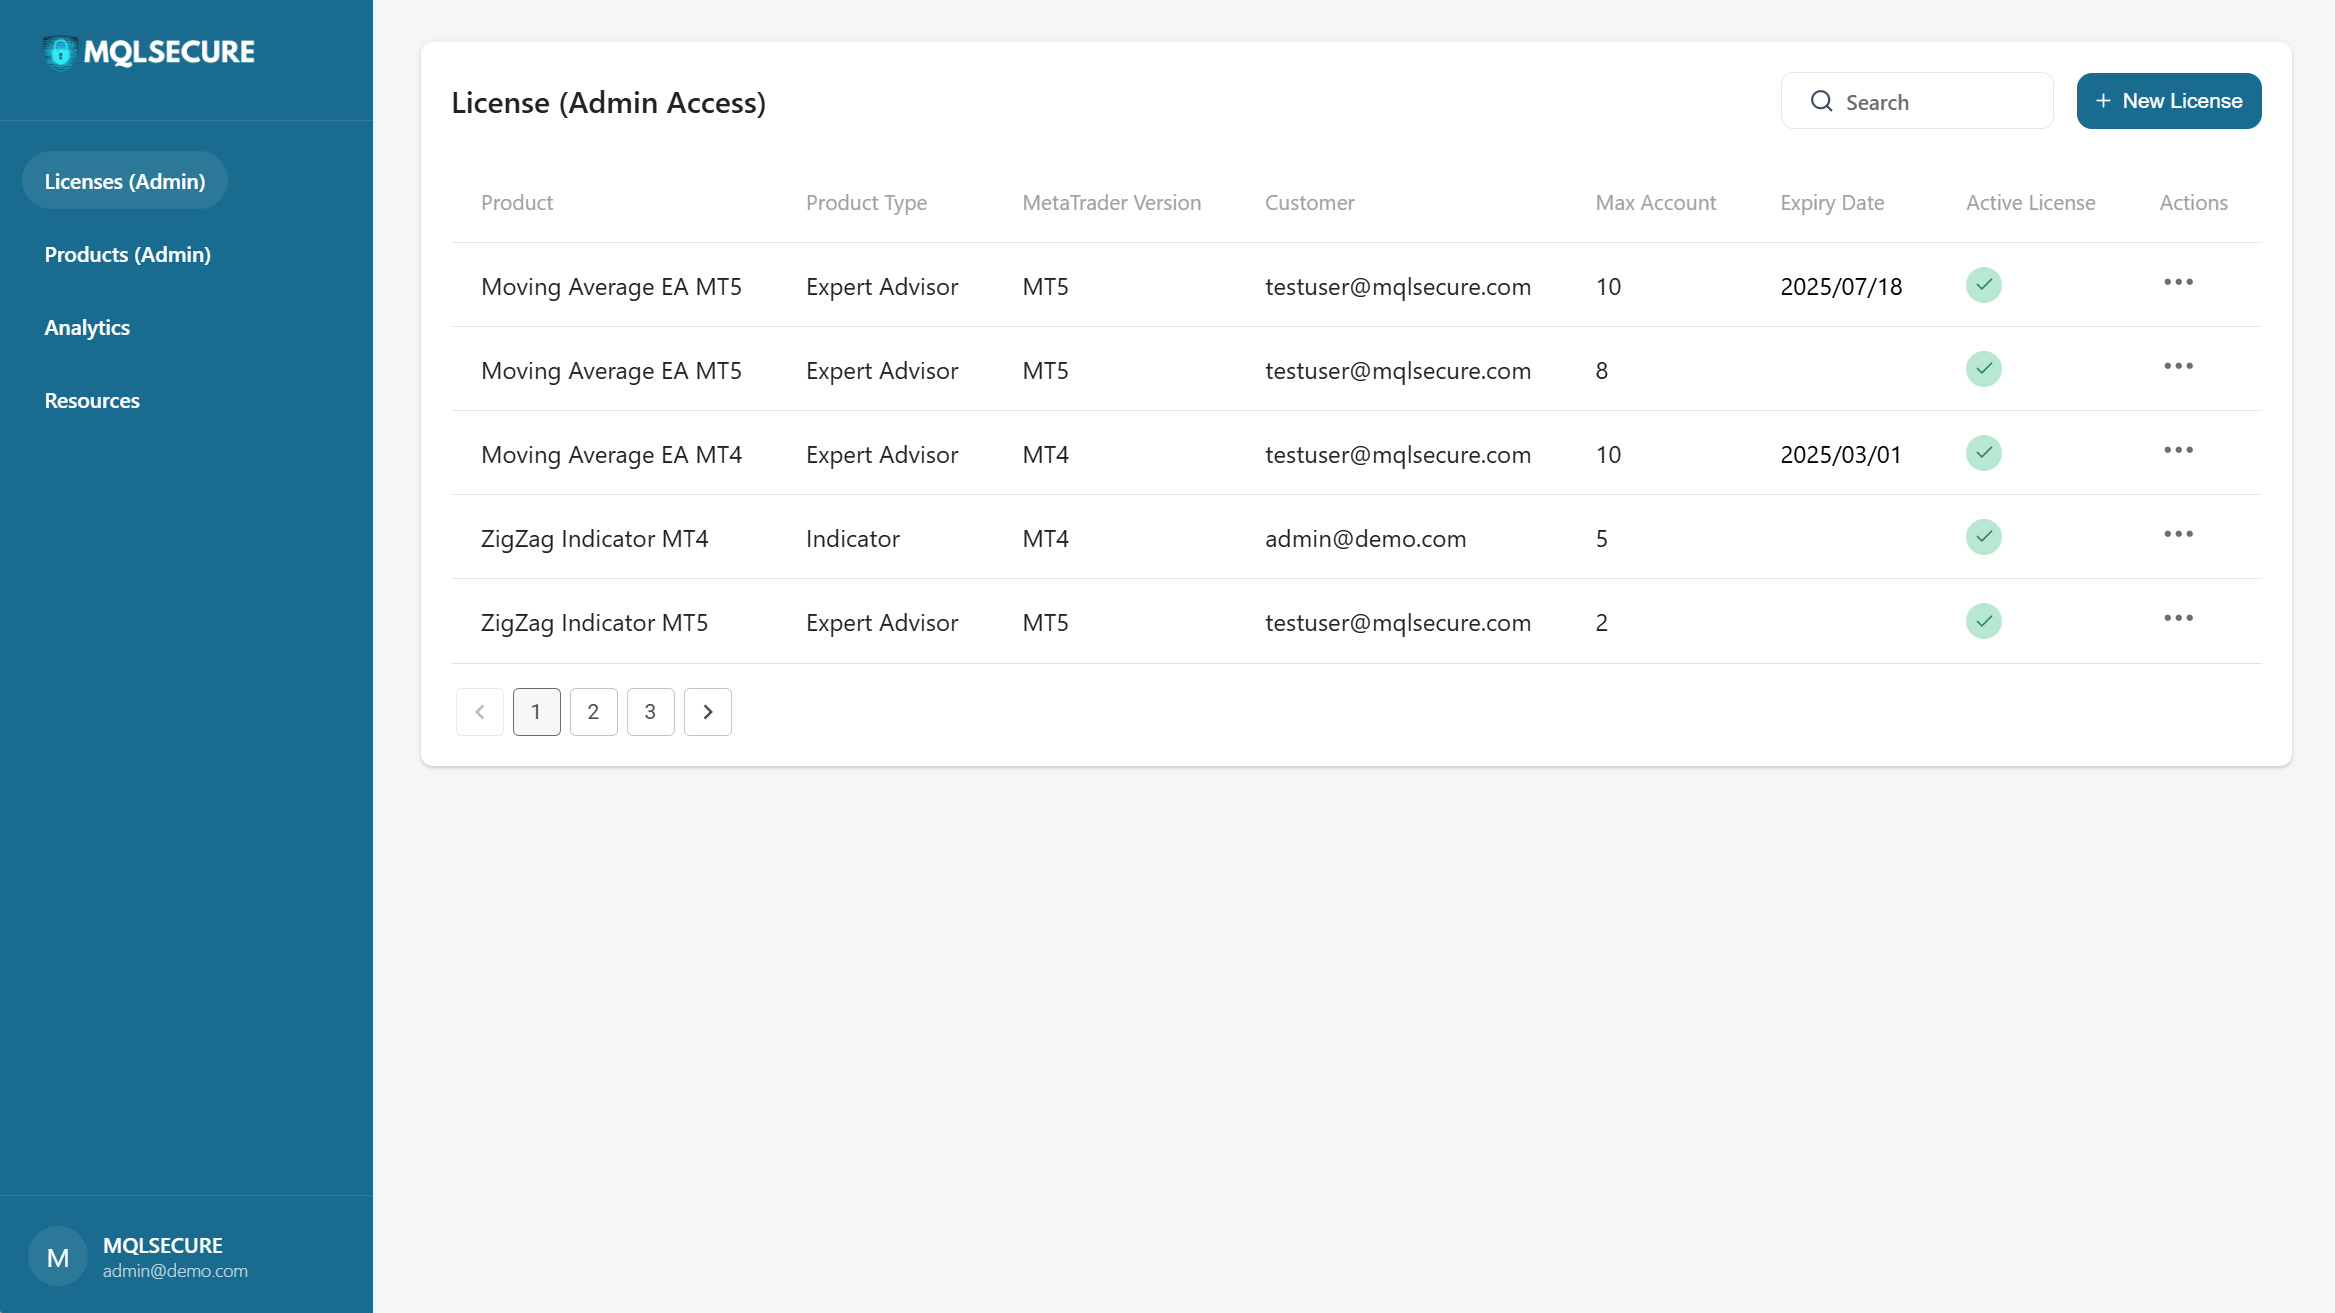Go to next page with right chevron
The width and height of the screenshot is (2335, 1313).
pos(707,712)
